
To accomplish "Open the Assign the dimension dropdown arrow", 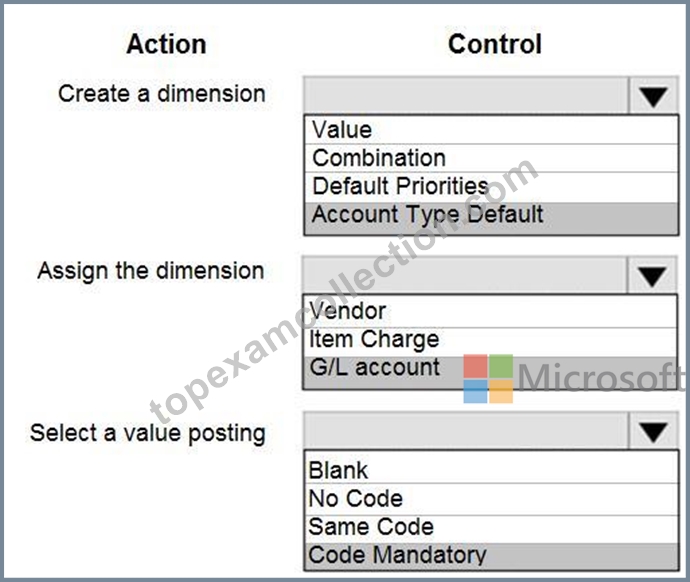I will coord(652,276).
